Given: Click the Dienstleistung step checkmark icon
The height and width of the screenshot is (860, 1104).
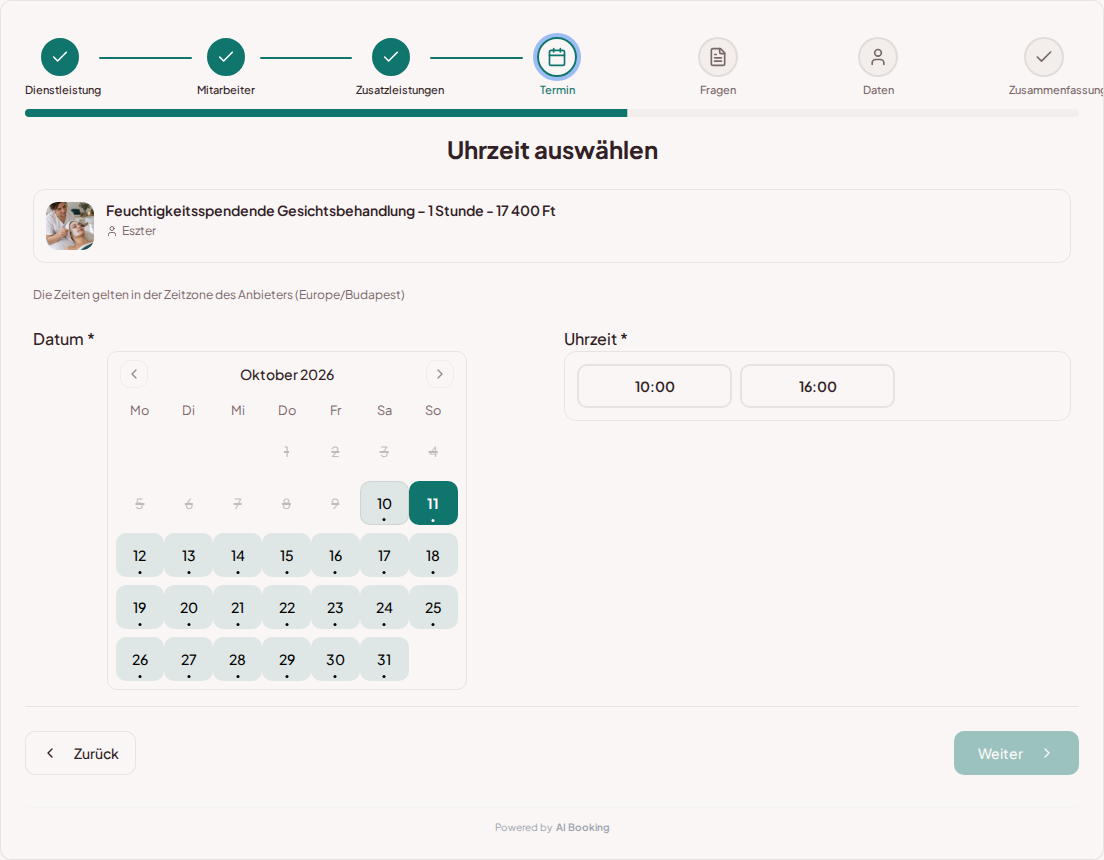Looking at the screenshot, I should coord(60,57).
